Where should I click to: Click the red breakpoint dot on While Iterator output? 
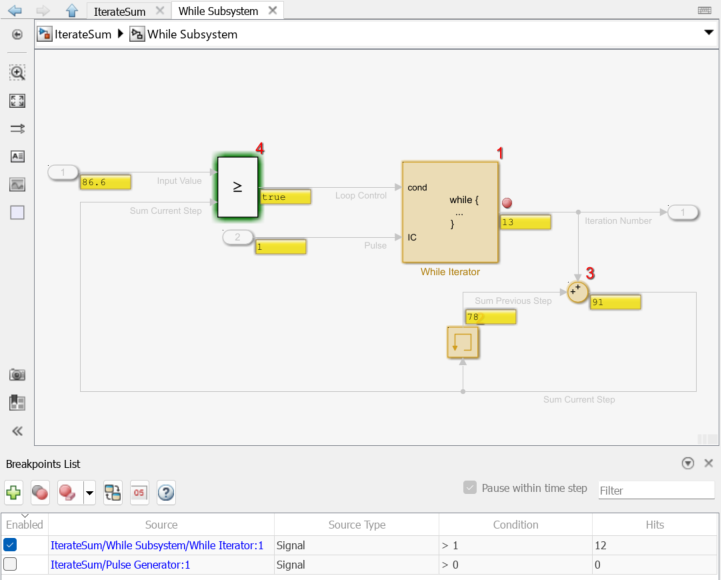click(507, 203)
